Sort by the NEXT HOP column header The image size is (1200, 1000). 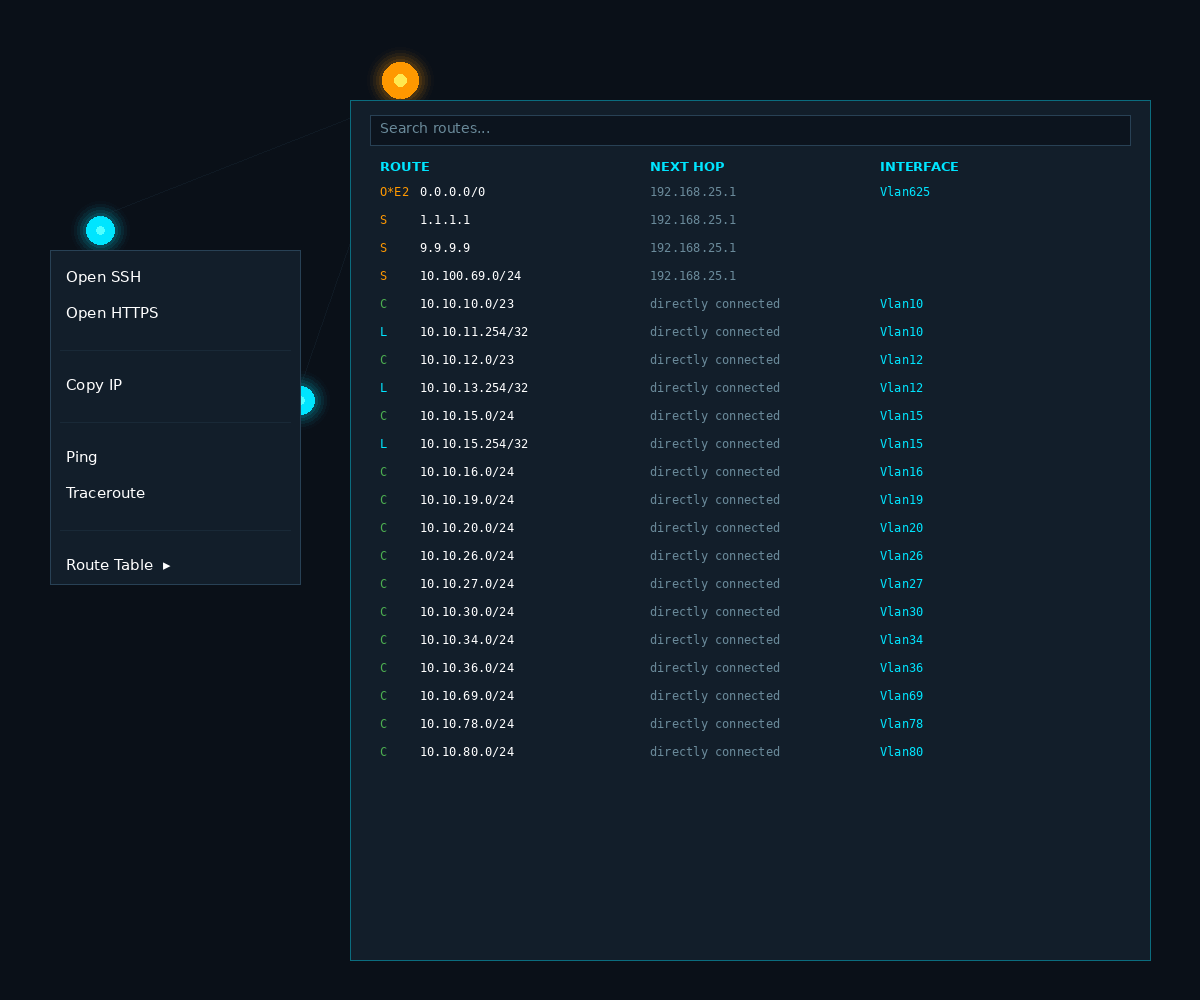coord(687,167)
